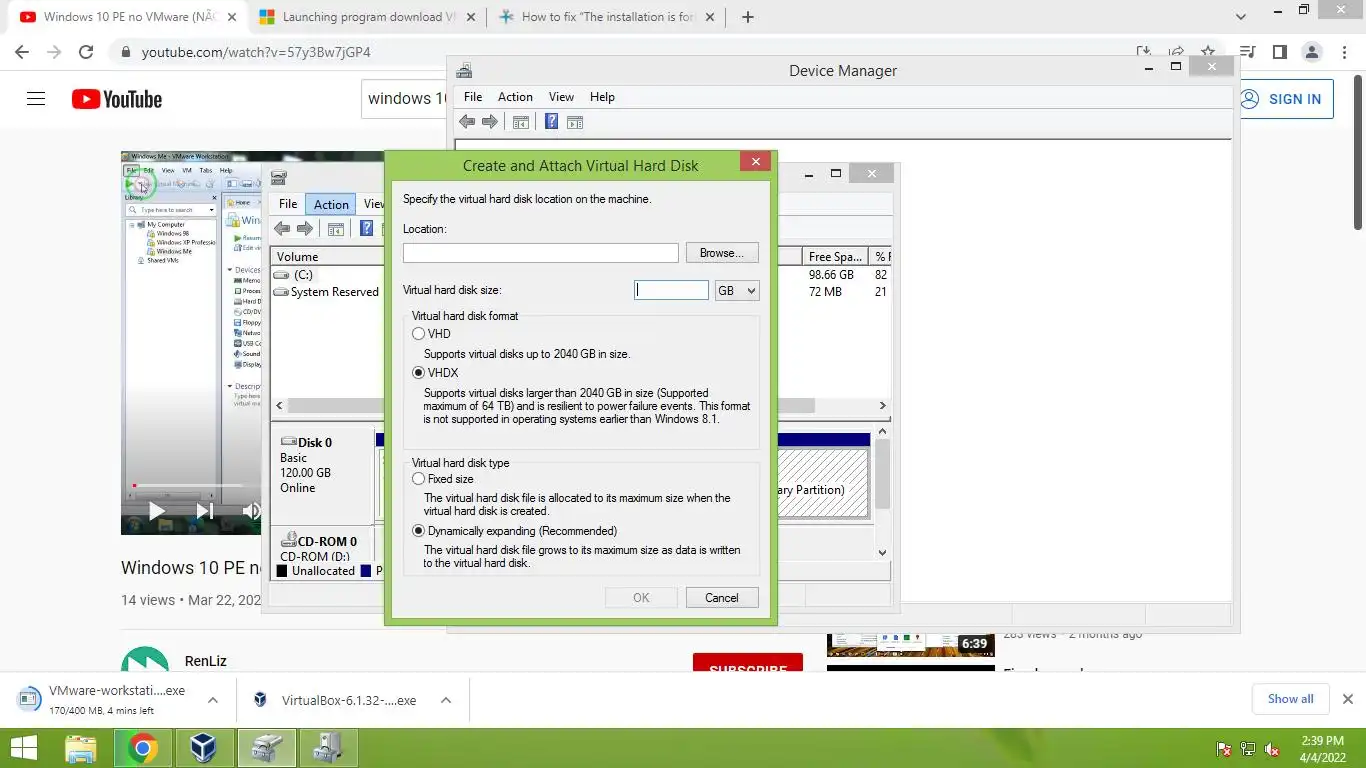Open a new Chrome tab
This screenshot has width=1366, height=768.
pos(747,17)
